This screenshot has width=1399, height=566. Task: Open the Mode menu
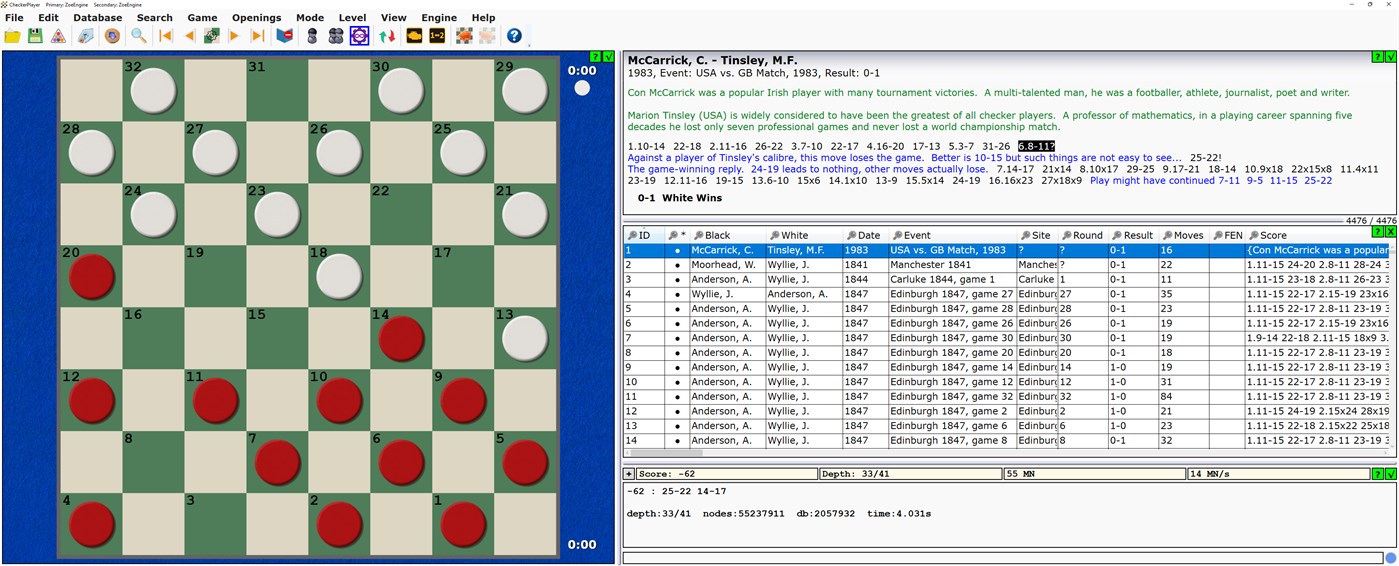(x=310, y=17)
